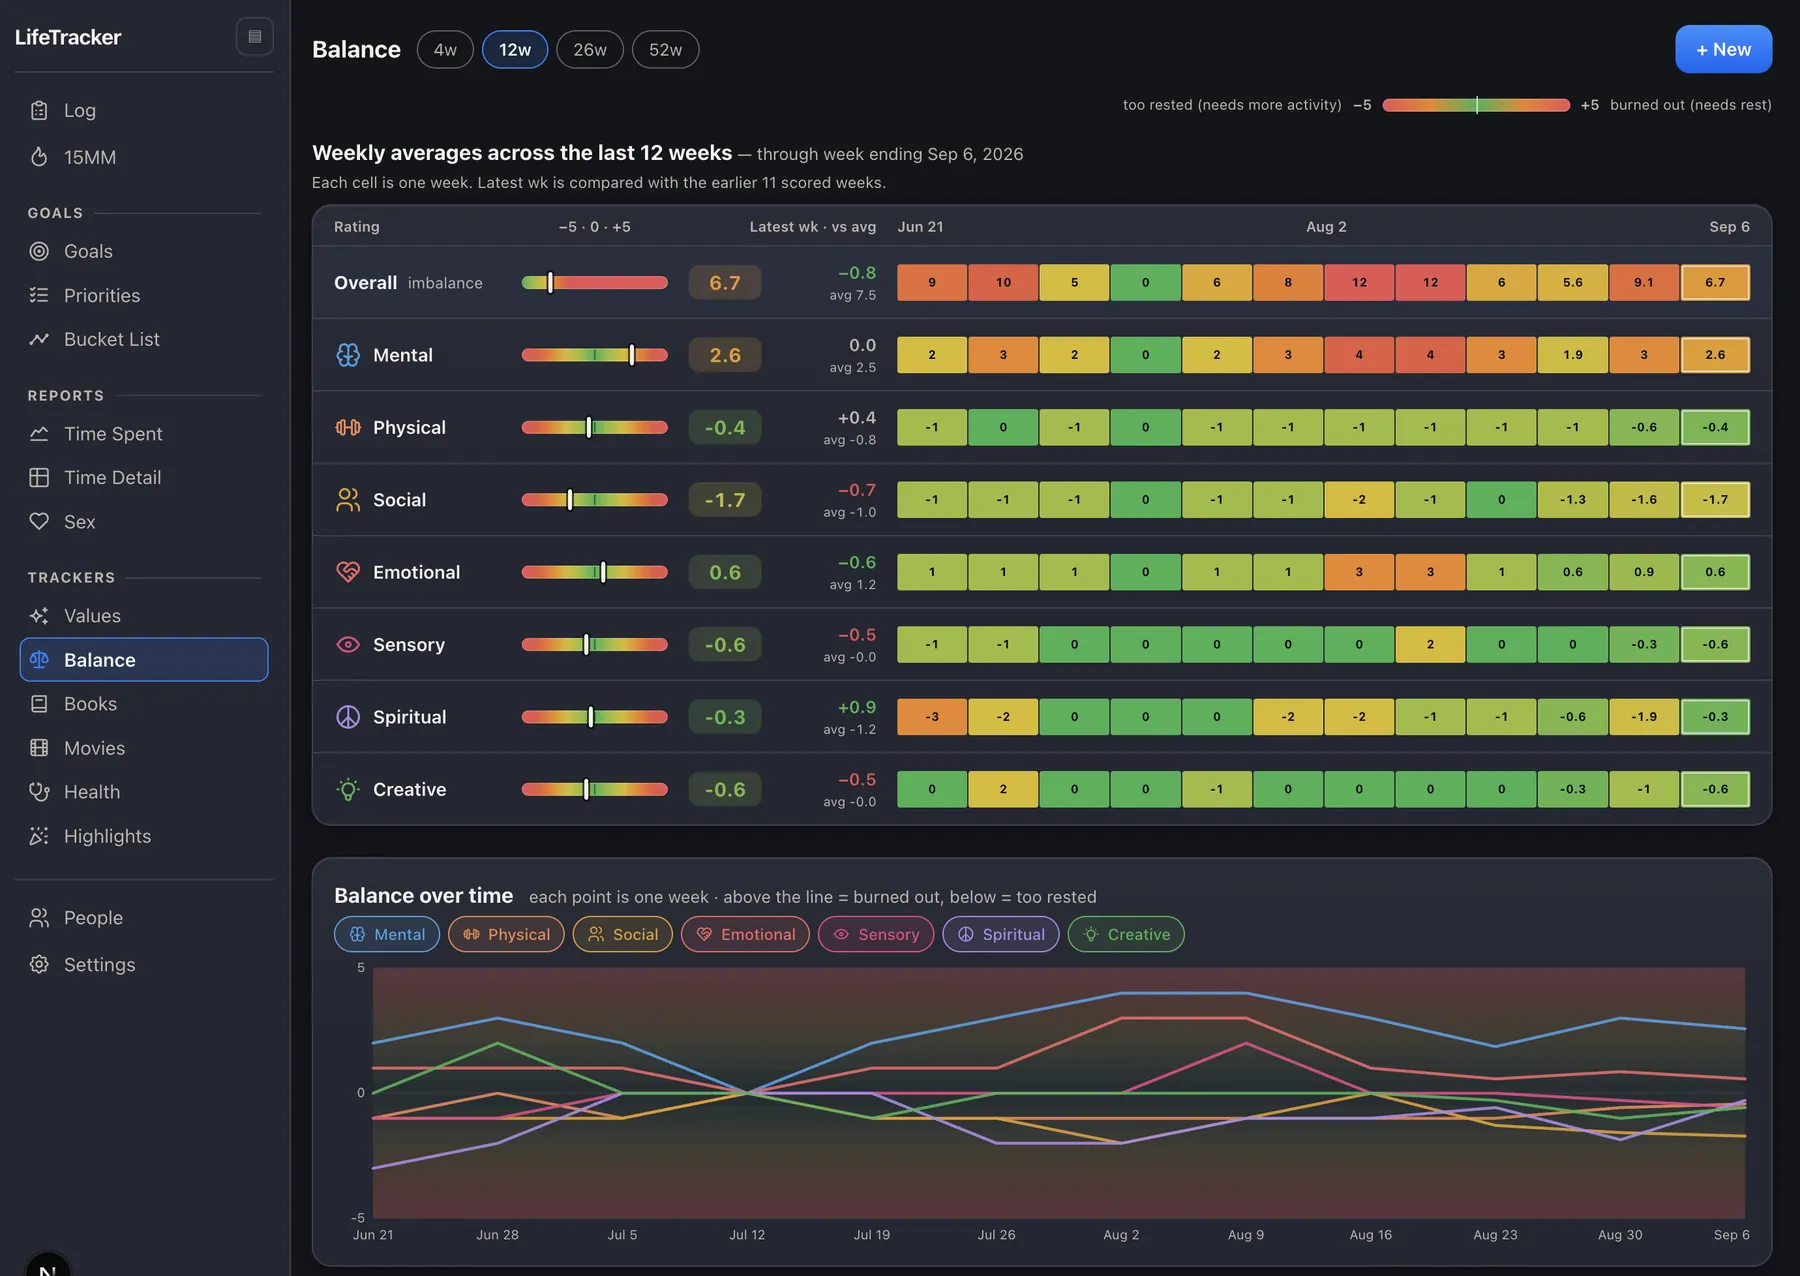
Task: Click the Time Detail table icon
Action: click(39, 477)
